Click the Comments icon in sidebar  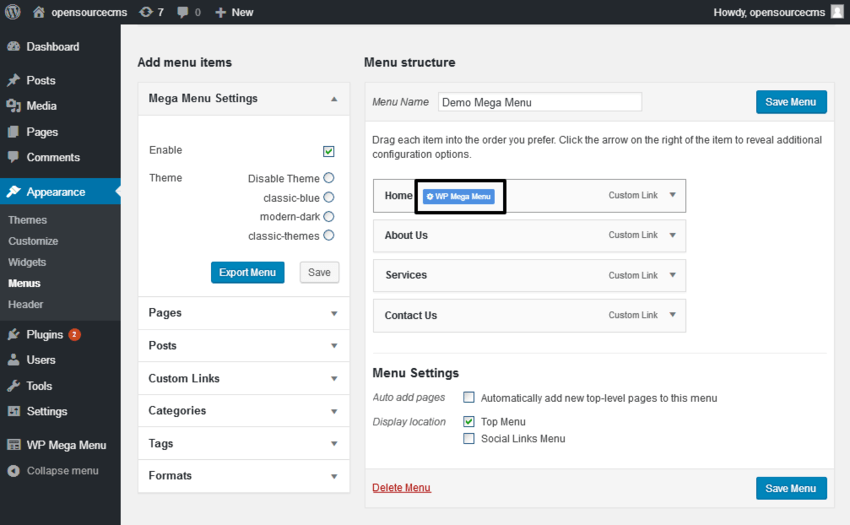point(14,157)
